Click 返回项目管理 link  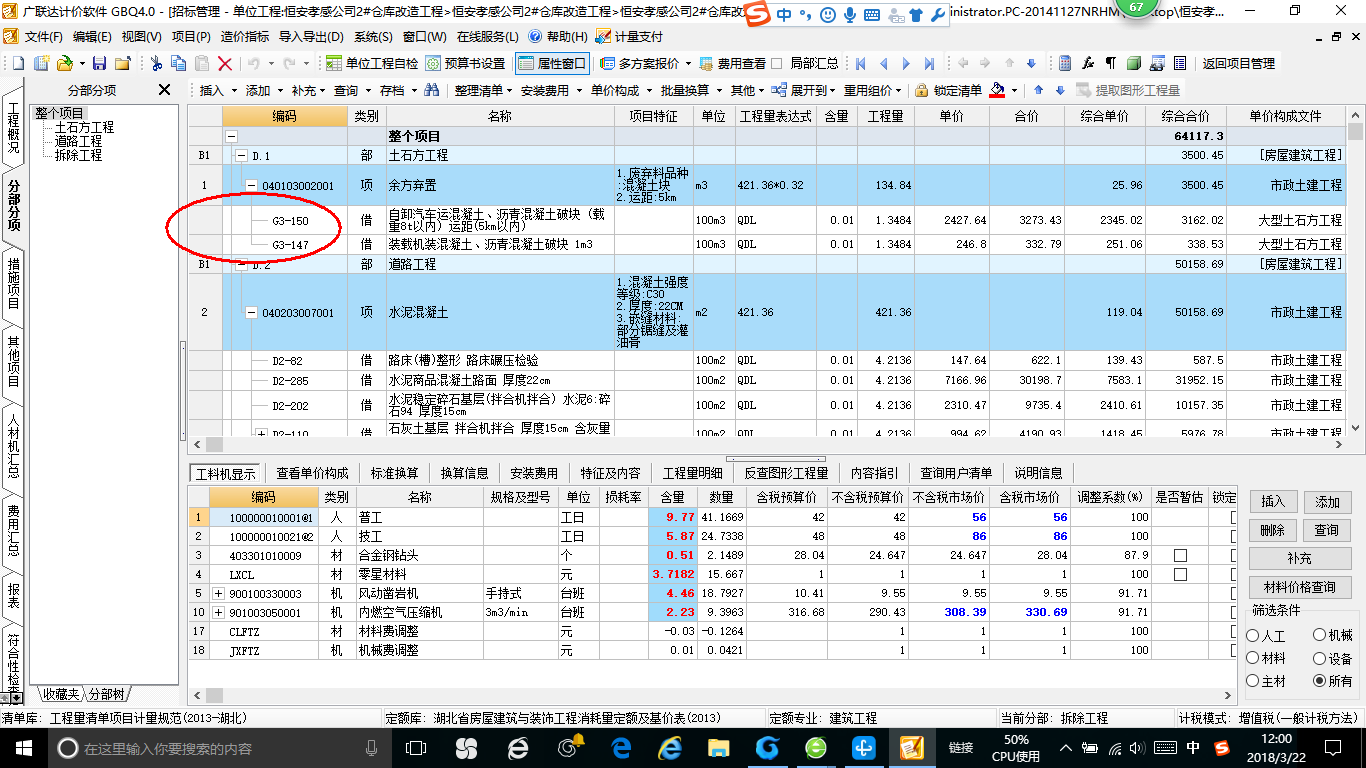[x=1238, y=63]
